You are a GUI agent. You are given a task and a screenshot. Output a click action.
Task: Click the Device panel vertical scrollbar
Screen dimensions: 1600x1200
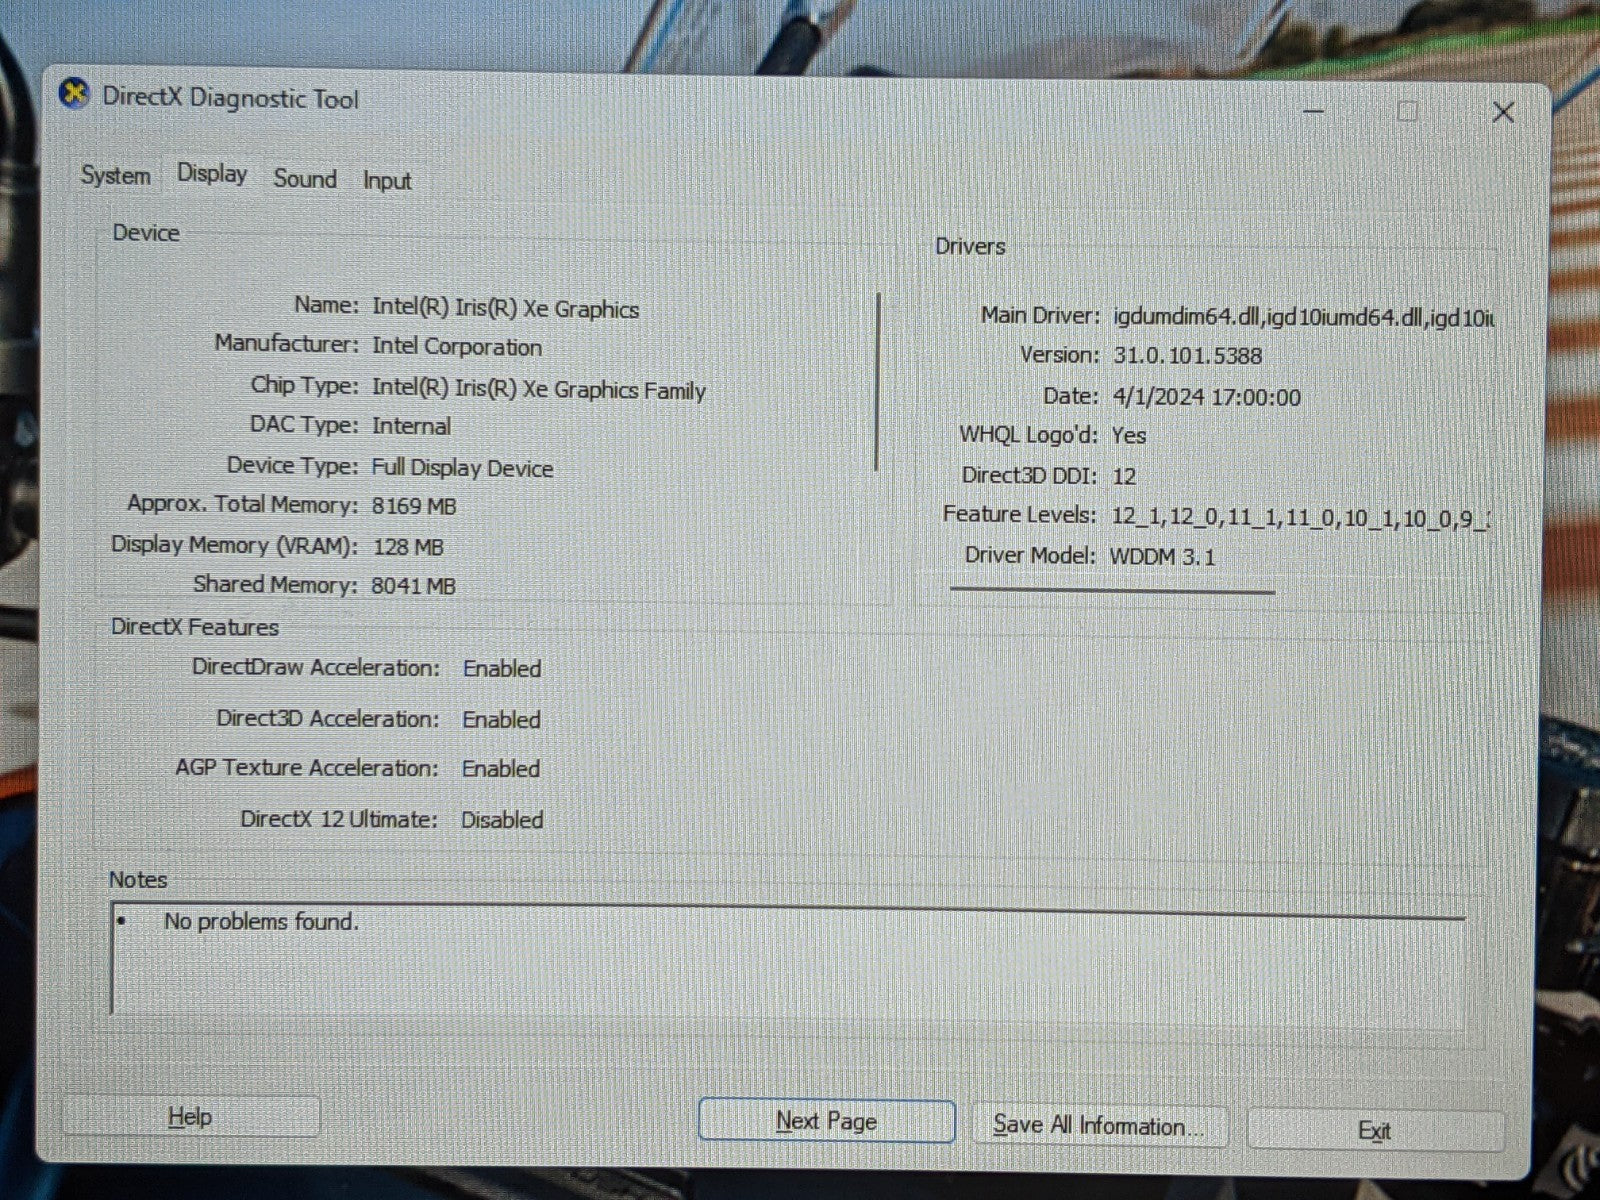click(x=877, y=382)
